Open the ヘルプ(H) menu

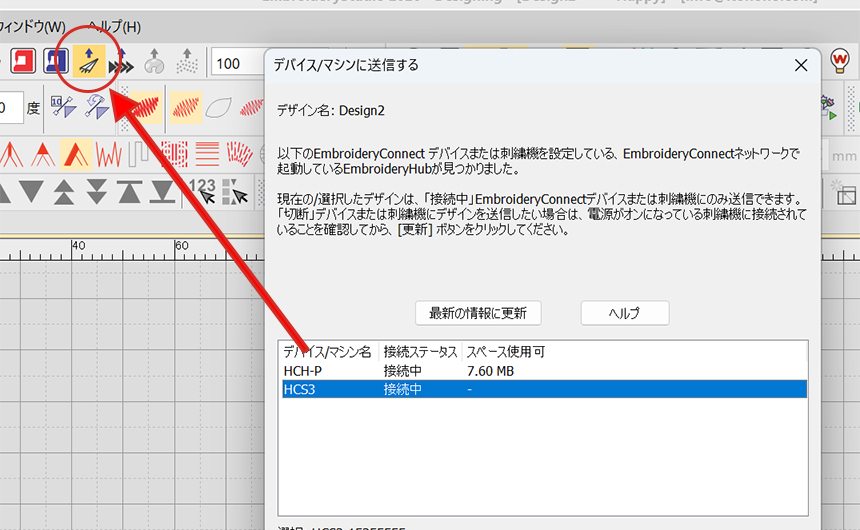115,26
